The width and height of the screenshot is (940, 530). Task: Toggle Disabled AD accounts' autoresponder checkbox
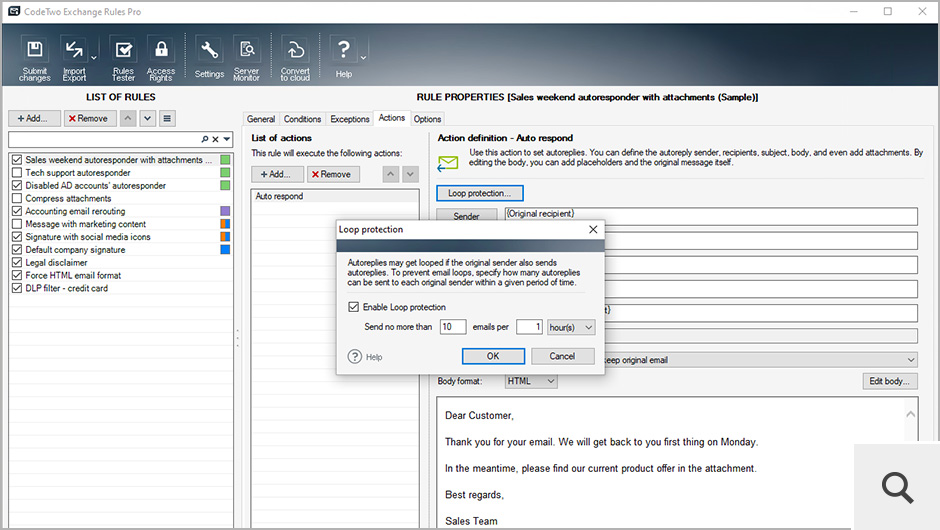click(17, 185)
